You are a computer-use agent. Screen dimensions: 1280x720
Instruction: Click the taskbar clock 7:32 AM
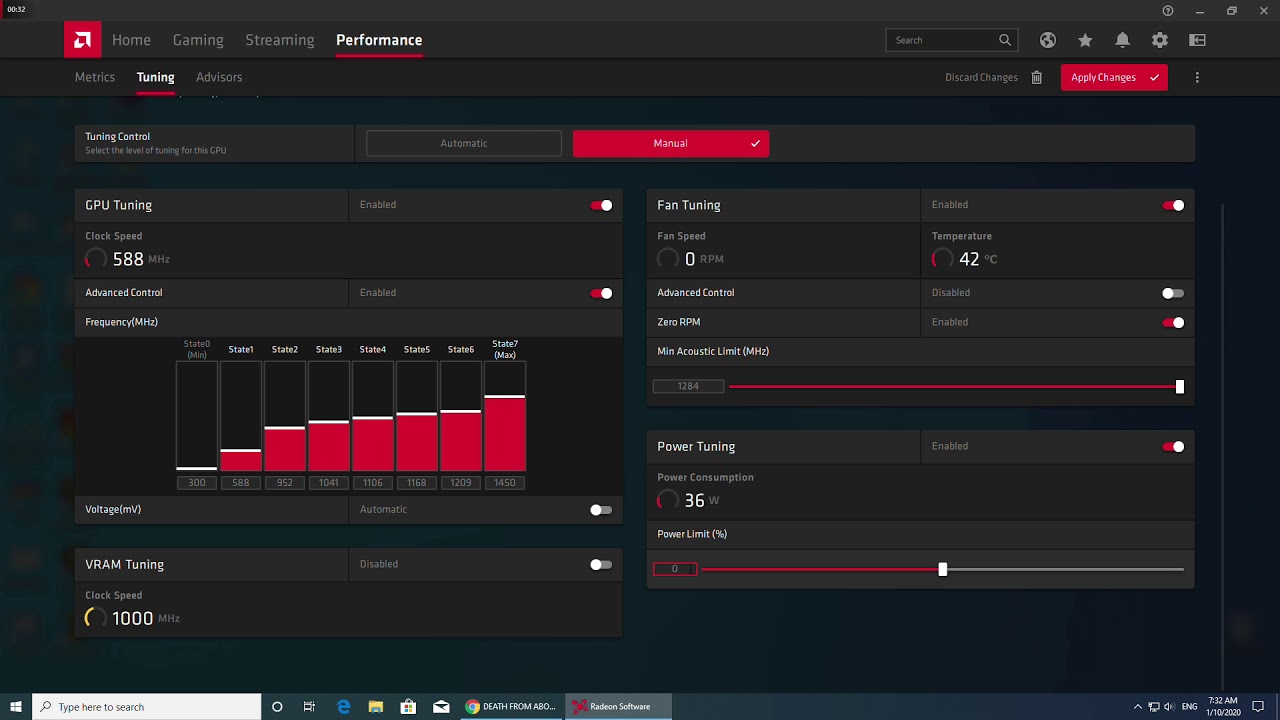(1221, 707)
